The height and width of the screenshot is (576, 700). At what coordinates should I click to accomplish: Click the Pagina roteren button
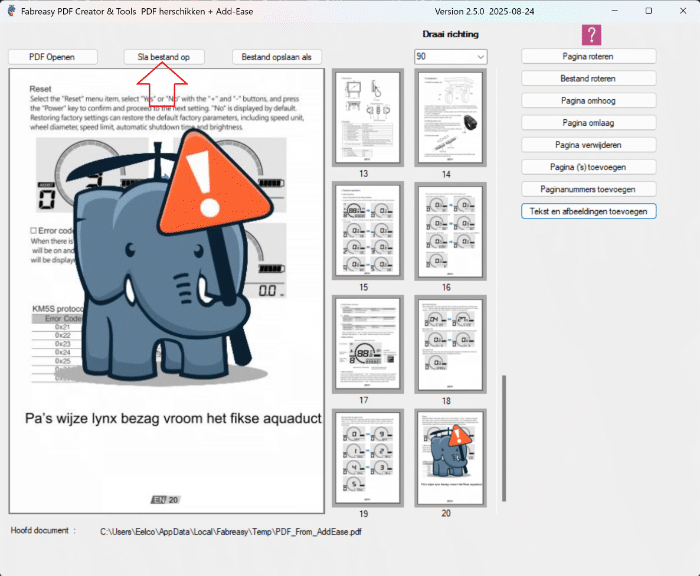[588, 56]
